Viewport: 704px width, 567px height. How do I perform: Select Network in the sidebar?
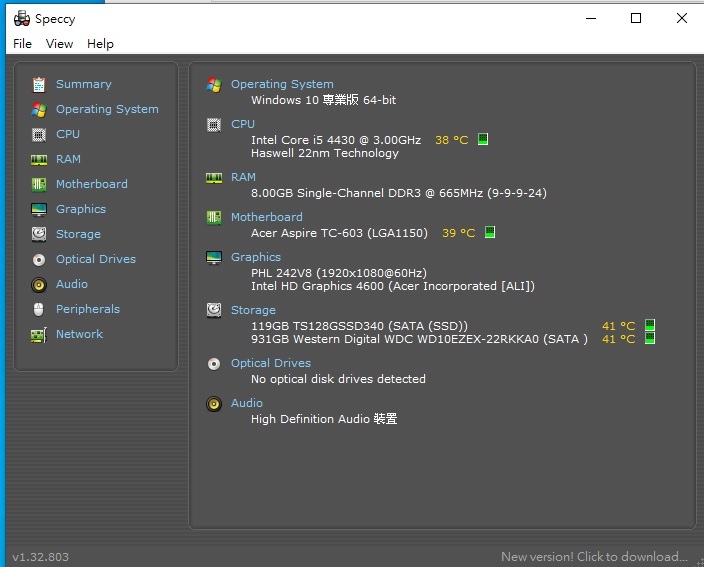click(79, 334)
